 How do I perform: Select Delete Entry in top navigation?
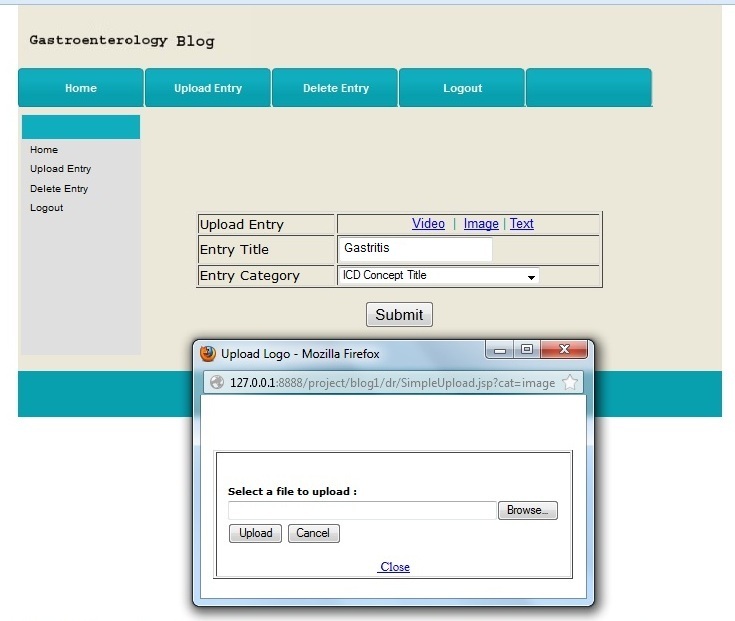[336, 88]
